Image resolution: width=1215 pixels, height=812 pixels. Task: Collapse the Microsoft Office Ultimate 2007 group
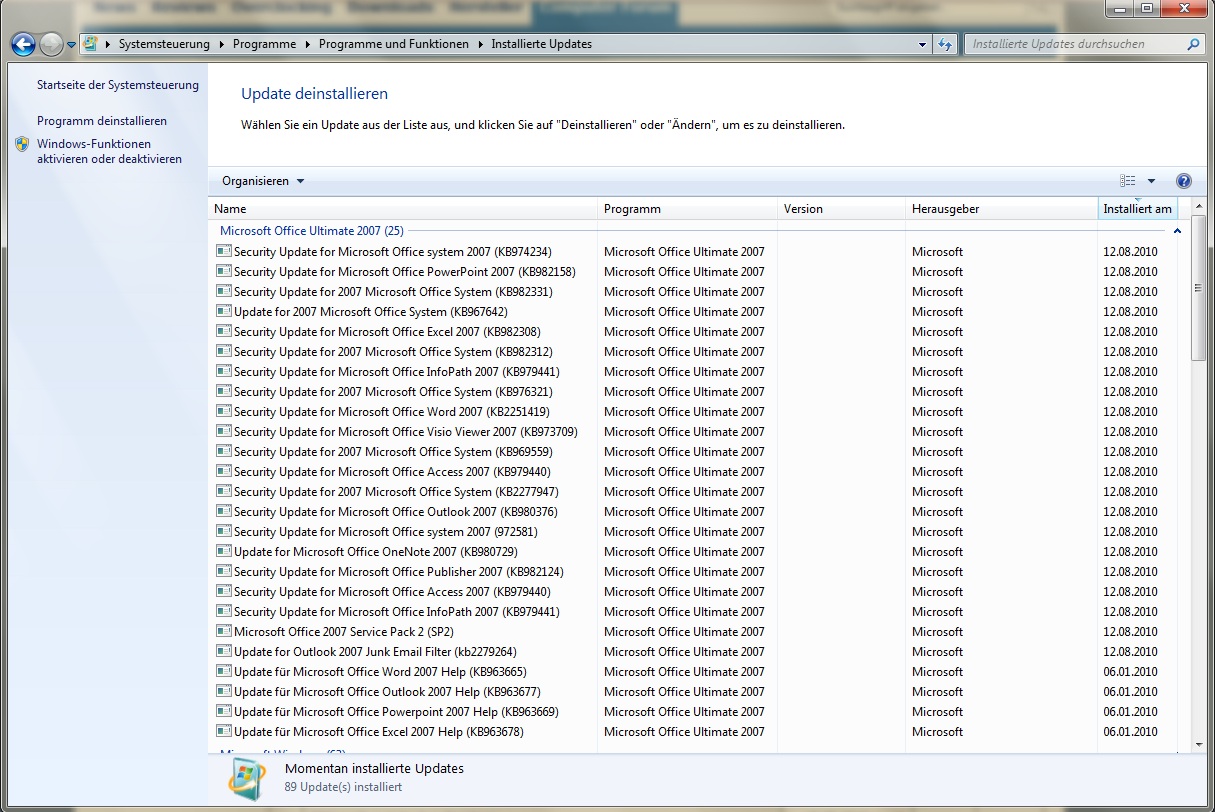[x=1177, y=231]
